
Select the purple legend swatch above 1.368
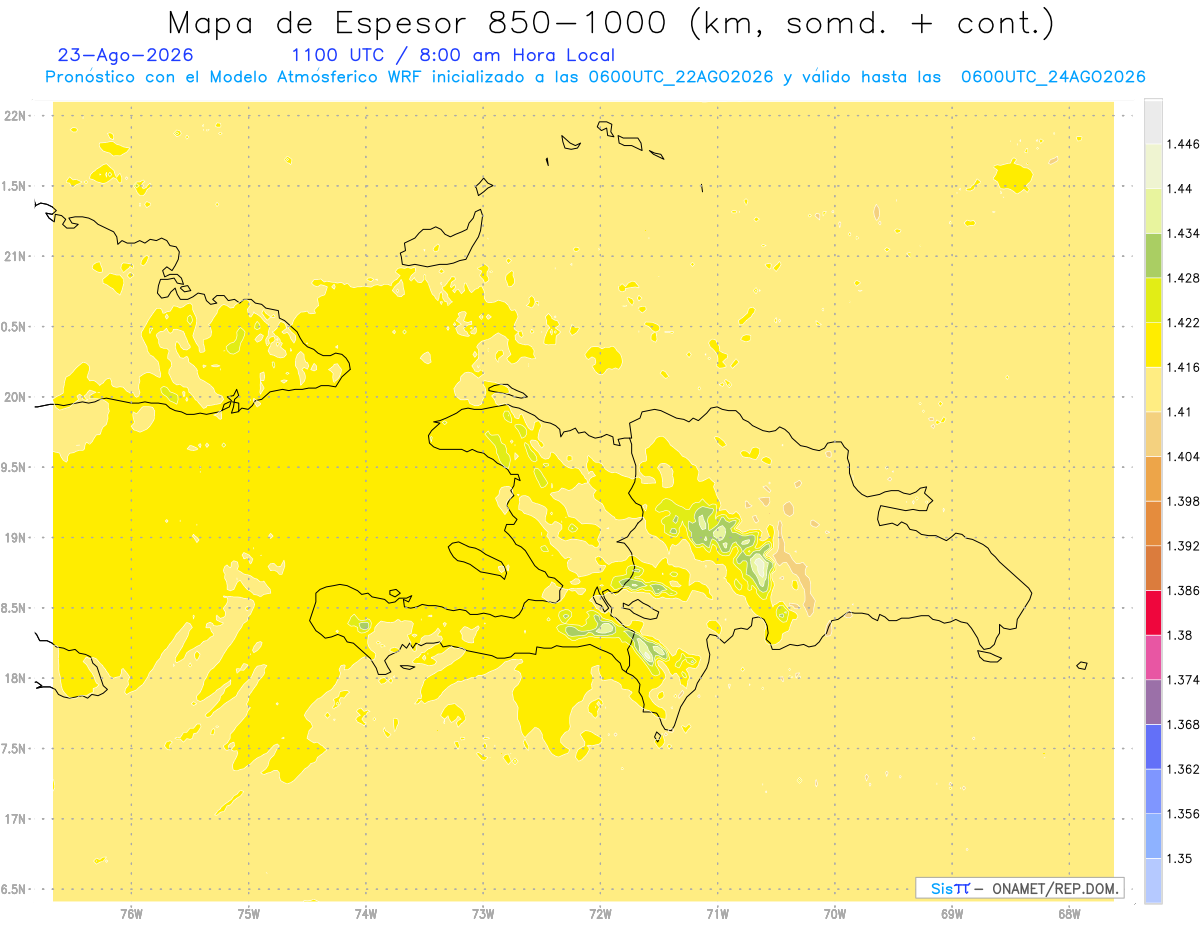pyautogui.click(x=1153, y=702)
